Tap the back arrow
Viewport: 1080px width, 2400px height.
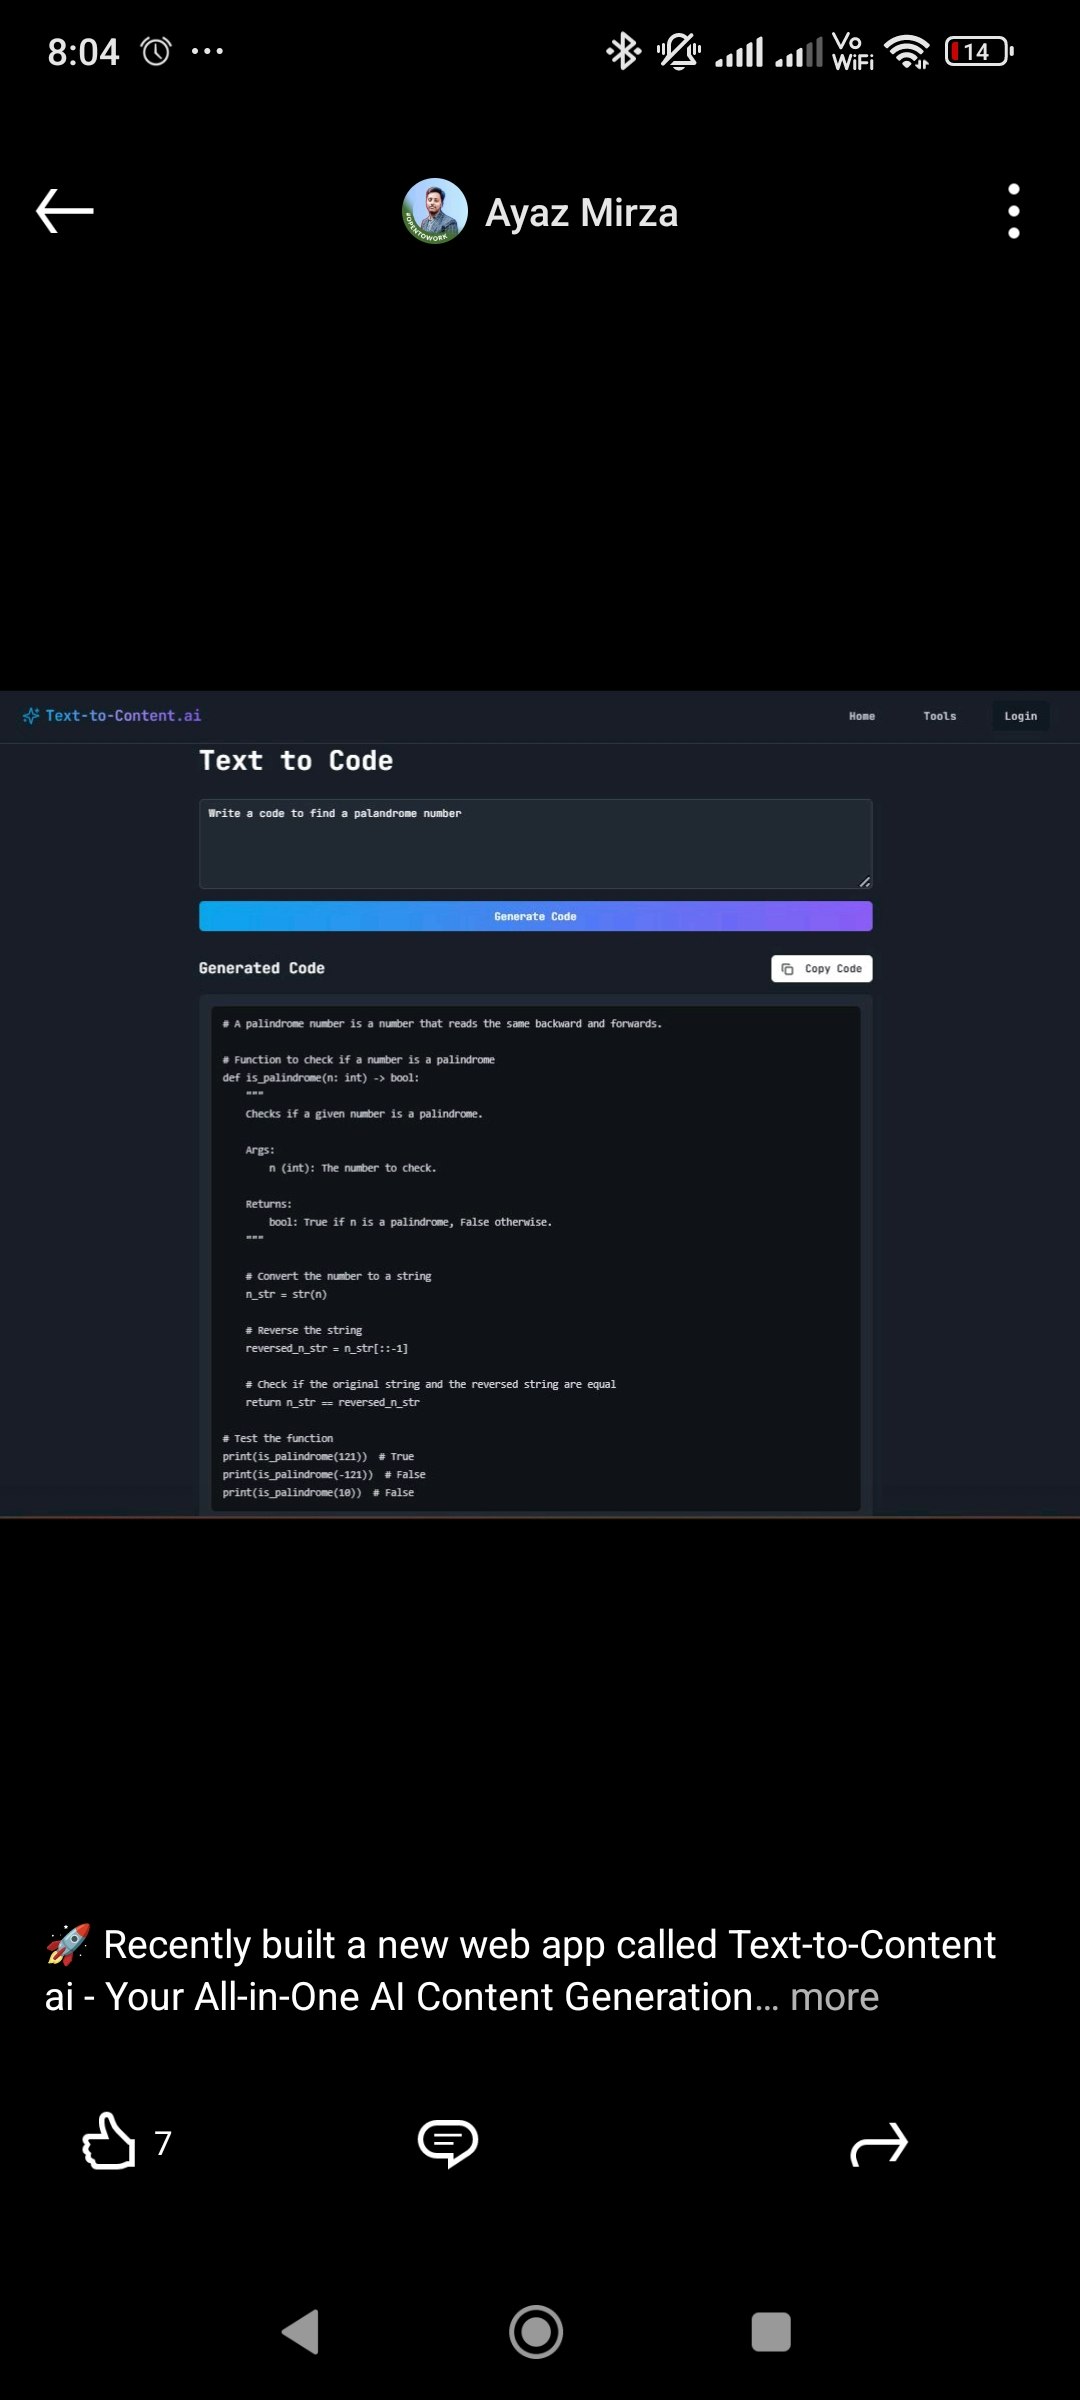click(65, 211)
